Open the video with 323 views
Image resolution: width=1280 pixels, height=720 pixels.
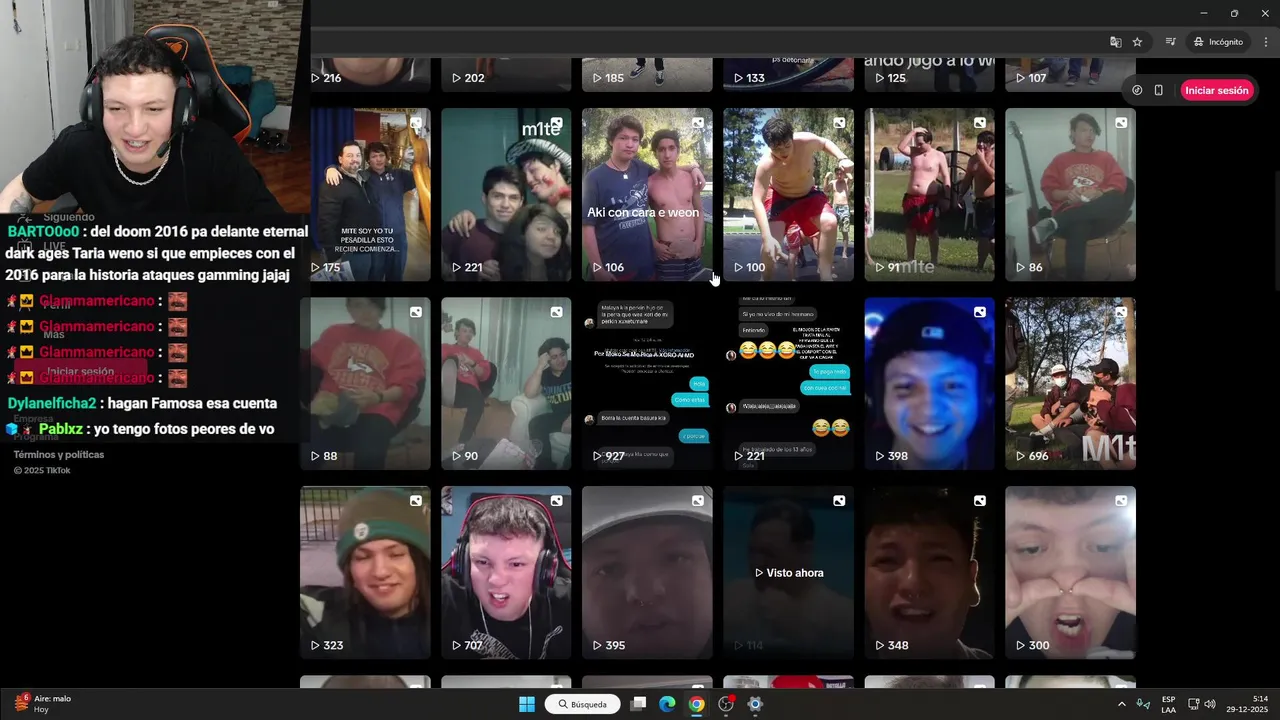coord(365,573)
